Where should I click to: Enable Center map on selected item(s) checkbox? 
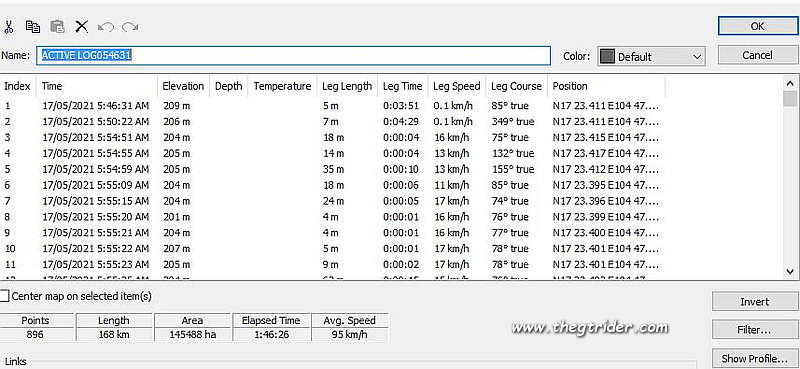(x=5, y=296)
